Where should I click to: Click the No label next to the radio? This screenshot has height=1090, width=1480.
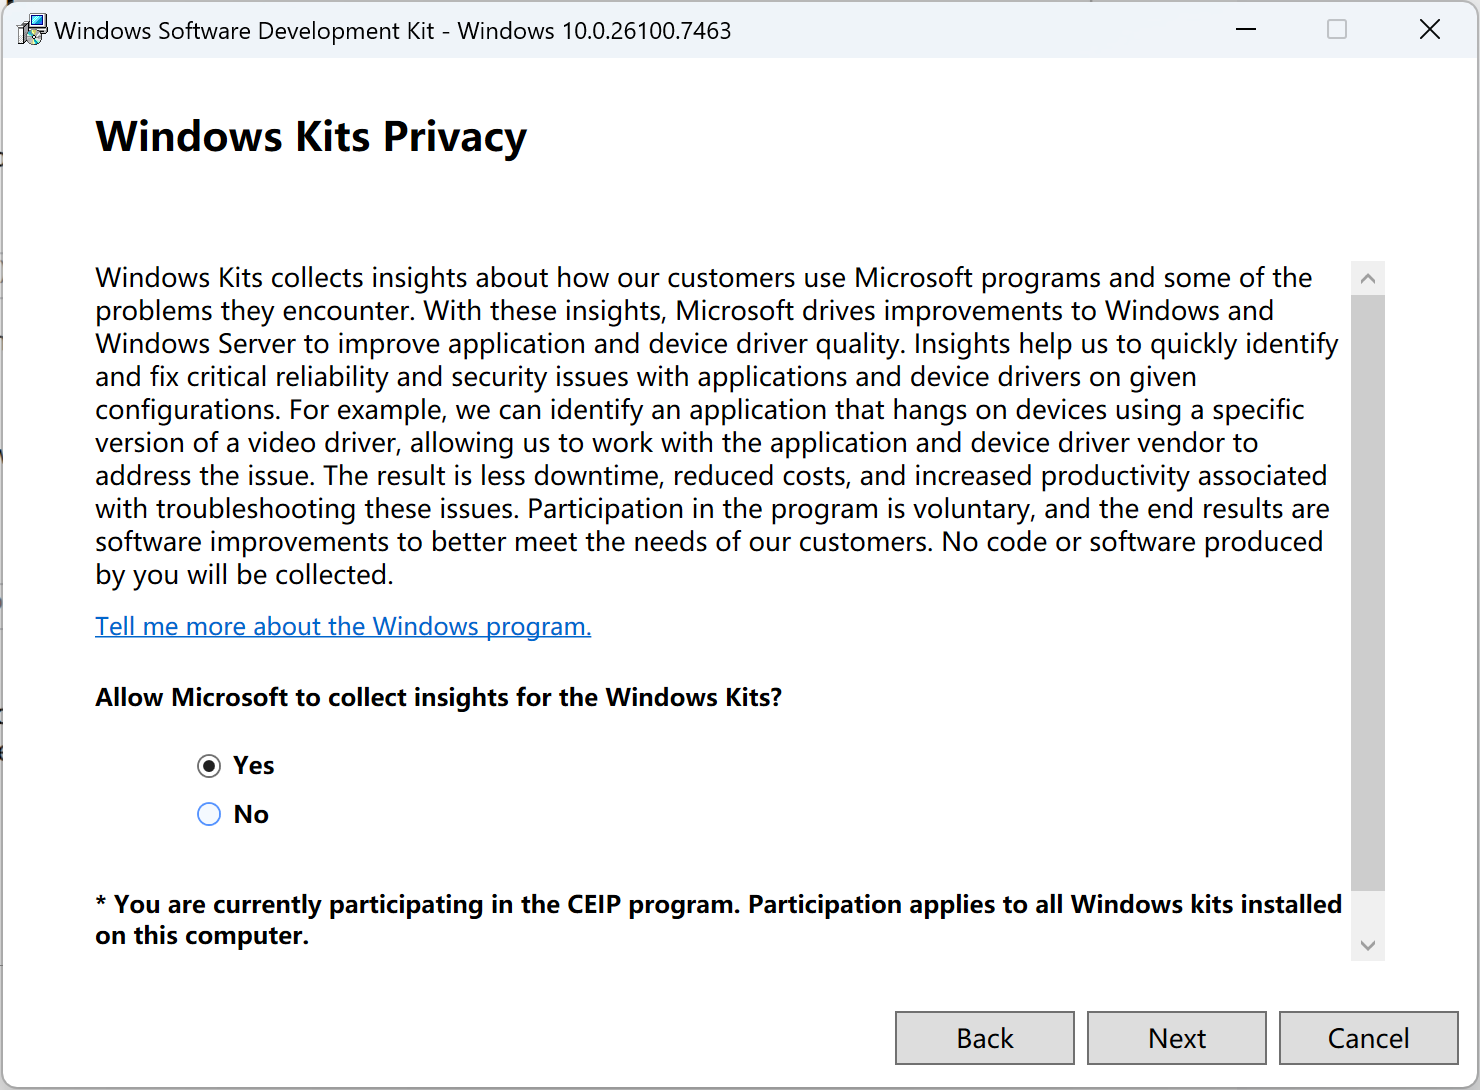click(250, 814)
